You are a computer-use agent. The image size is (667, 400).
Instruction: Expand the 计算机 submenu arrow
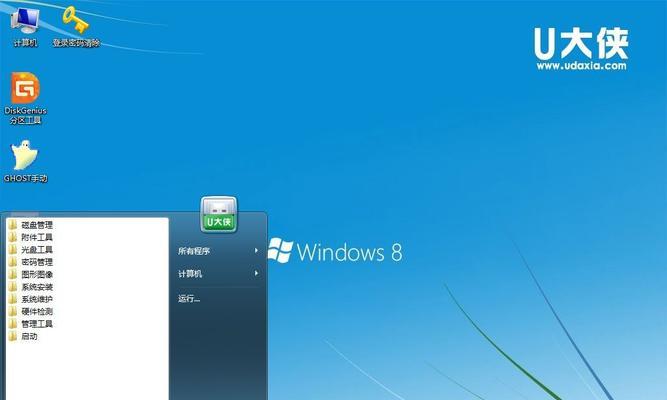pos(256,273)
